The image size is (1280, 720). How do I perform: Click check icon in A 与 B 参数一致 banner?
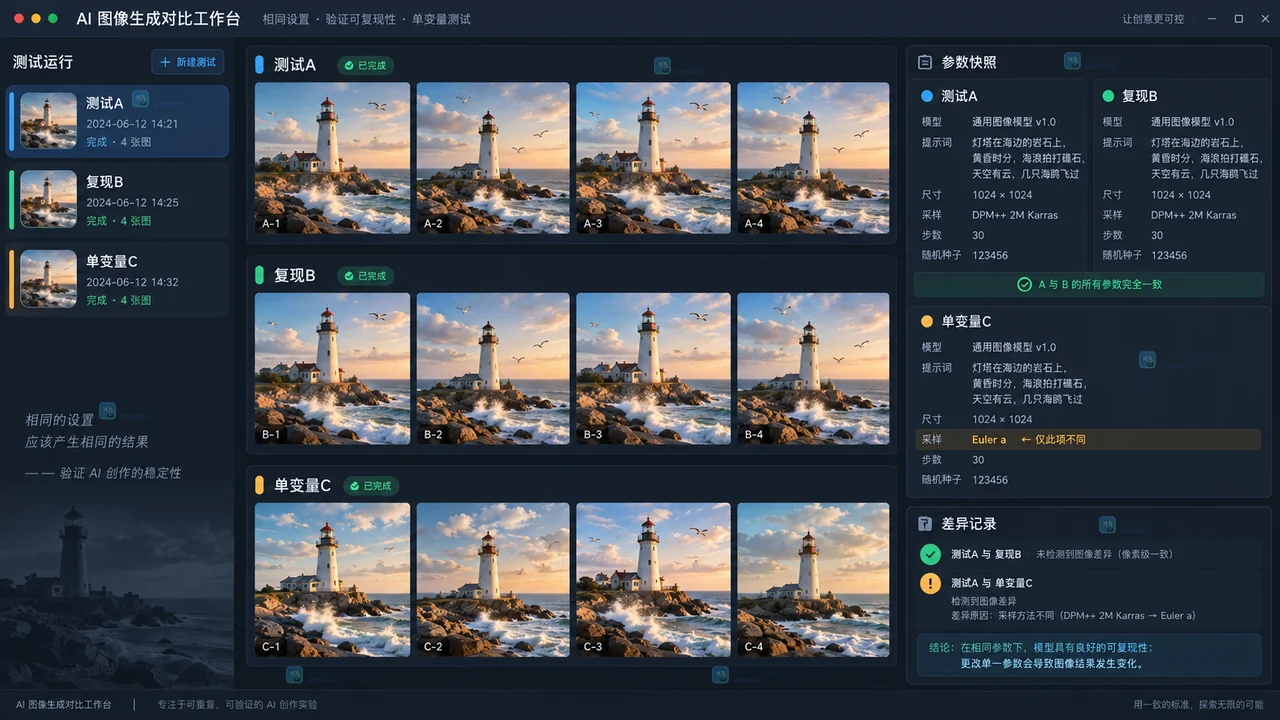pos(1024,285)
